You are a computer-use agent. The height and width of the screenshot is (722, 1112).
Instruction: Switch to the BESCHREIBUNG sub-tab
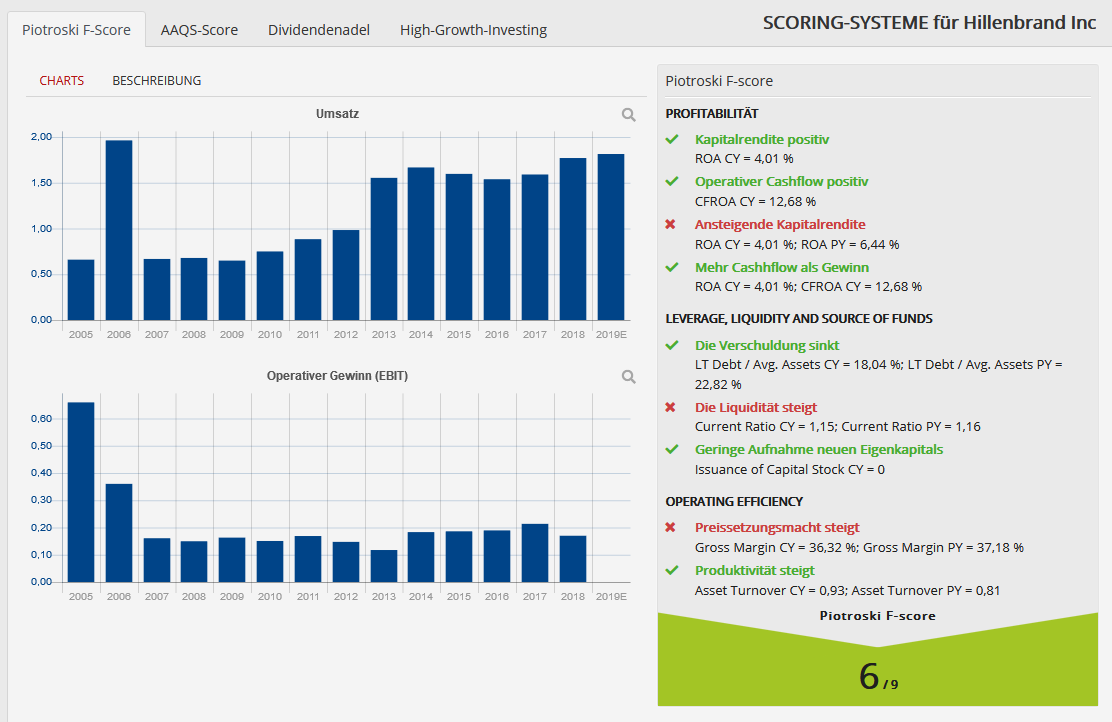157,81
